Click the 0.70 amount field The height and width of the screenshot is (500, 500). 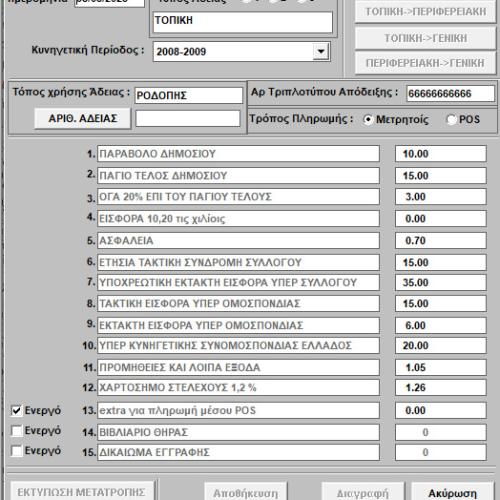[x=441, y=240]
